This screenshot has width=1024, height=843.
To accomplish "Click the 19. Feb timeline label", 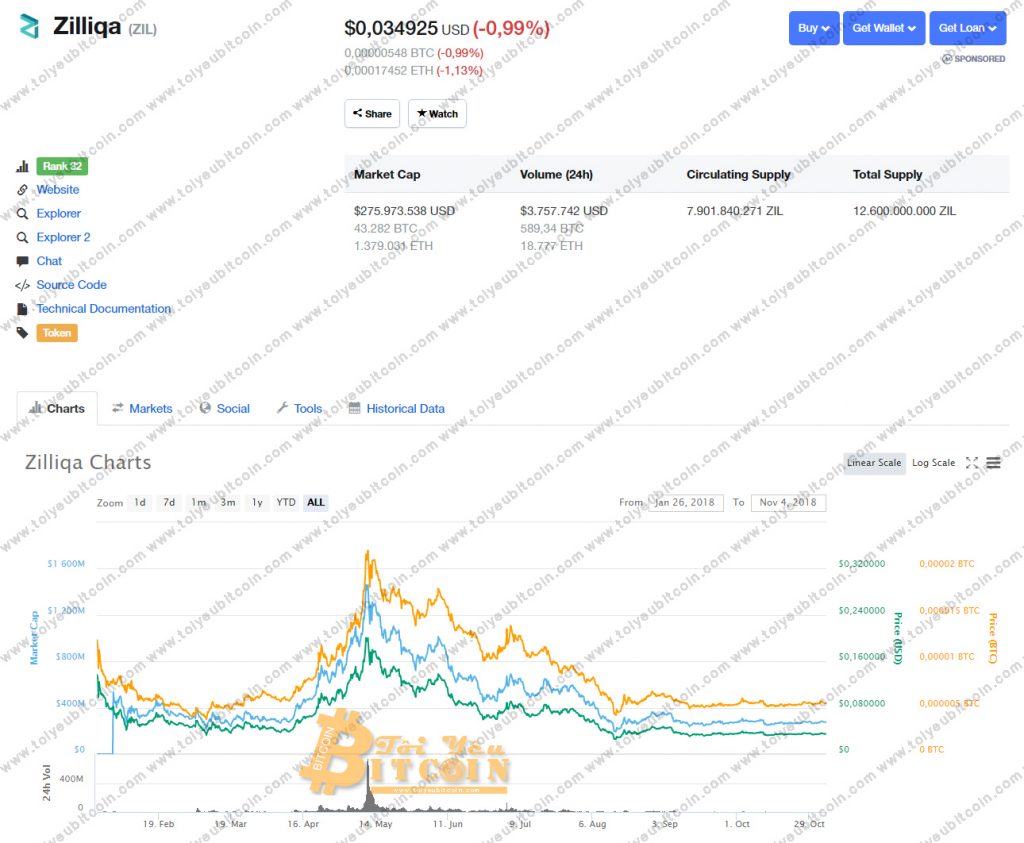I will click(x=159, y=824).
